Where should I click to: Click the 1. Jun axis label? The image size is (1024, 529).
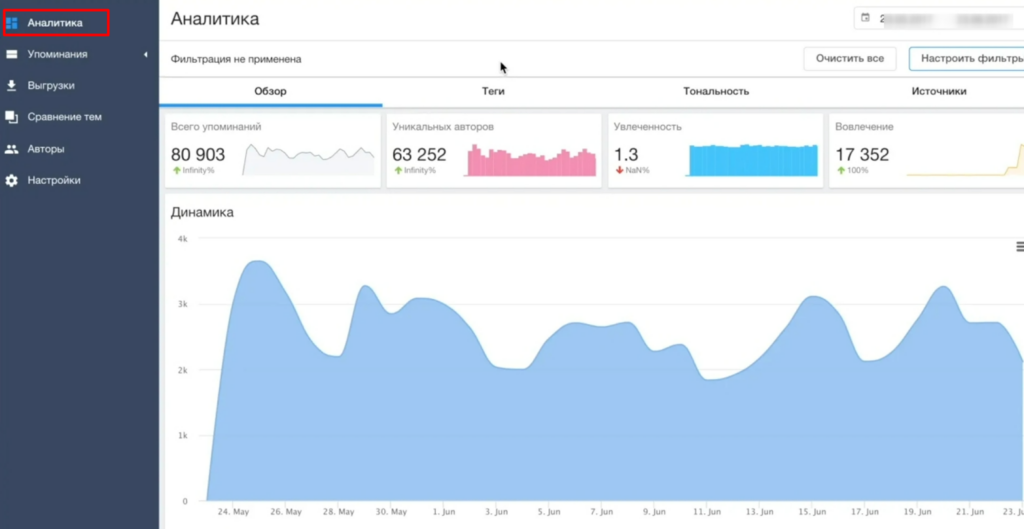443,512
